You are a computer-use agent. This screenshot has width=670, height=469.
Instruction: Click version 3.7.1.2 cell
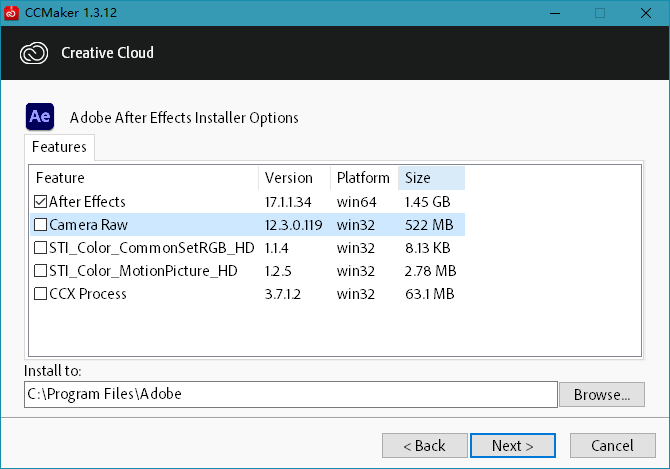(283, 294)
